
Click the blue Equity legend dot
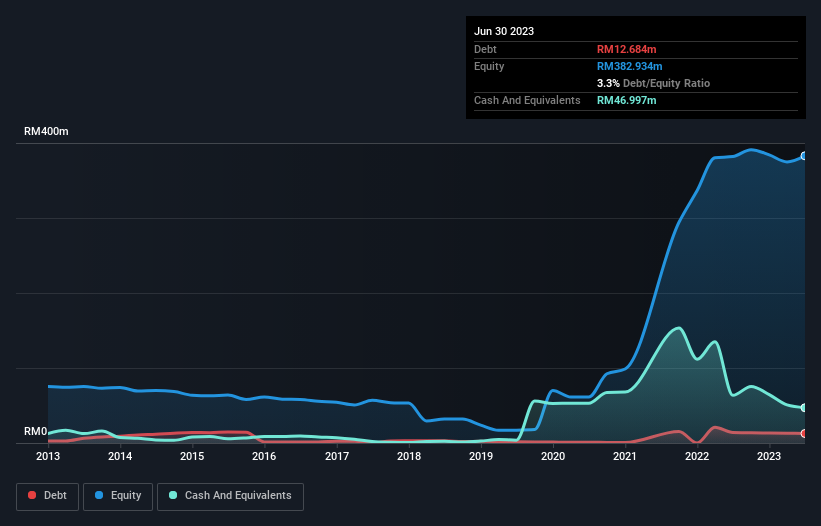click(99, 495)
